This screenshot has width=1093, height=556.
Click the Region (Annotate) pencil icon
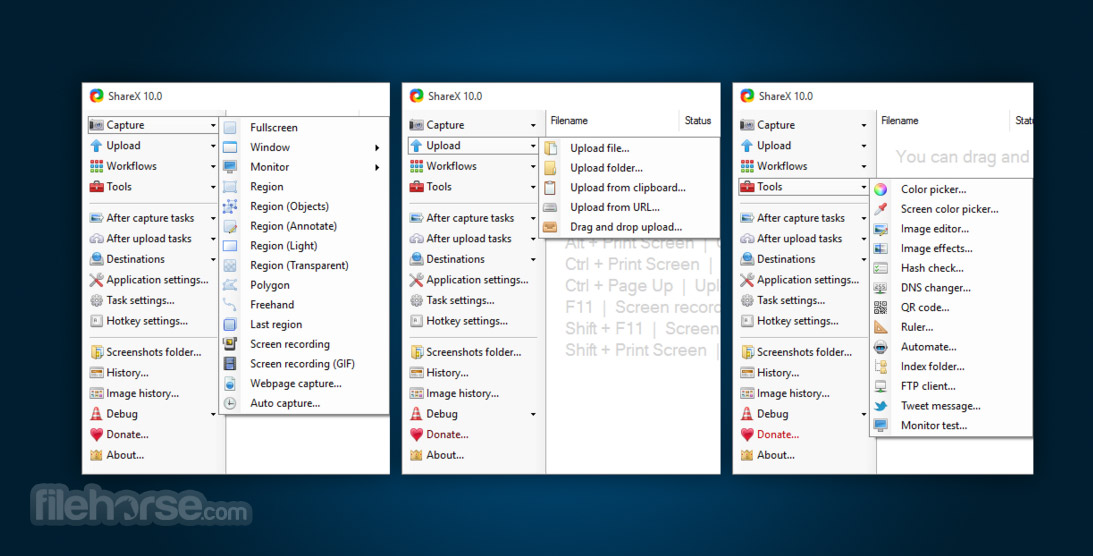click(230, 226)
